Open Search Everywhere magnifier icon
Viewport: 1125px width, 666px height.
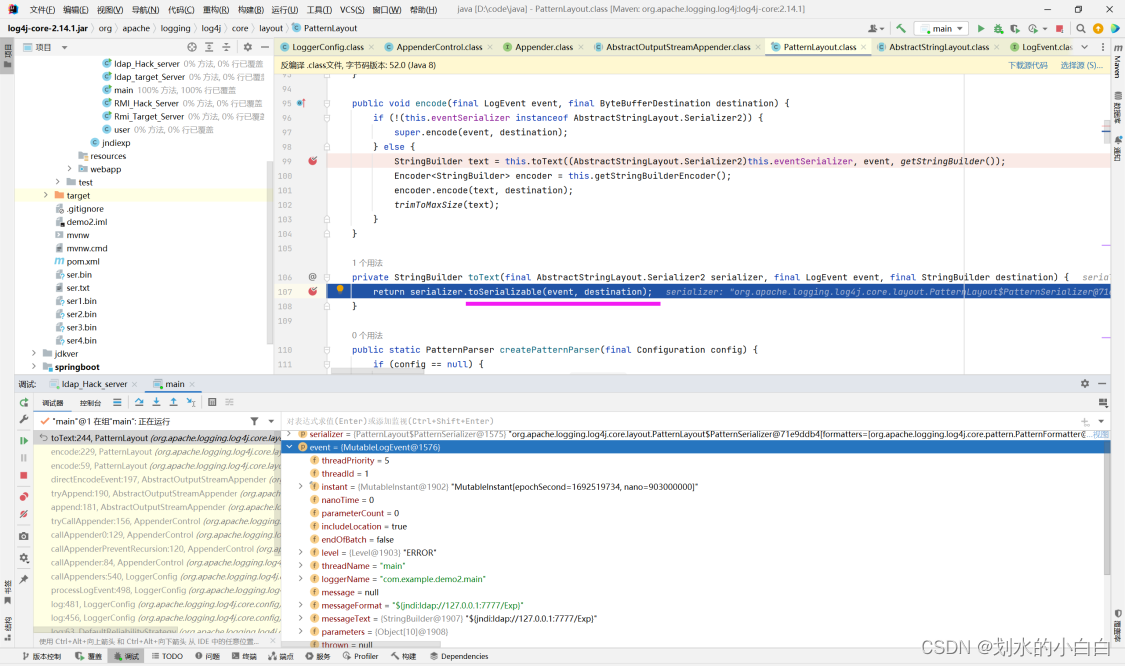pyautogui.click(x=1081, y=29)
